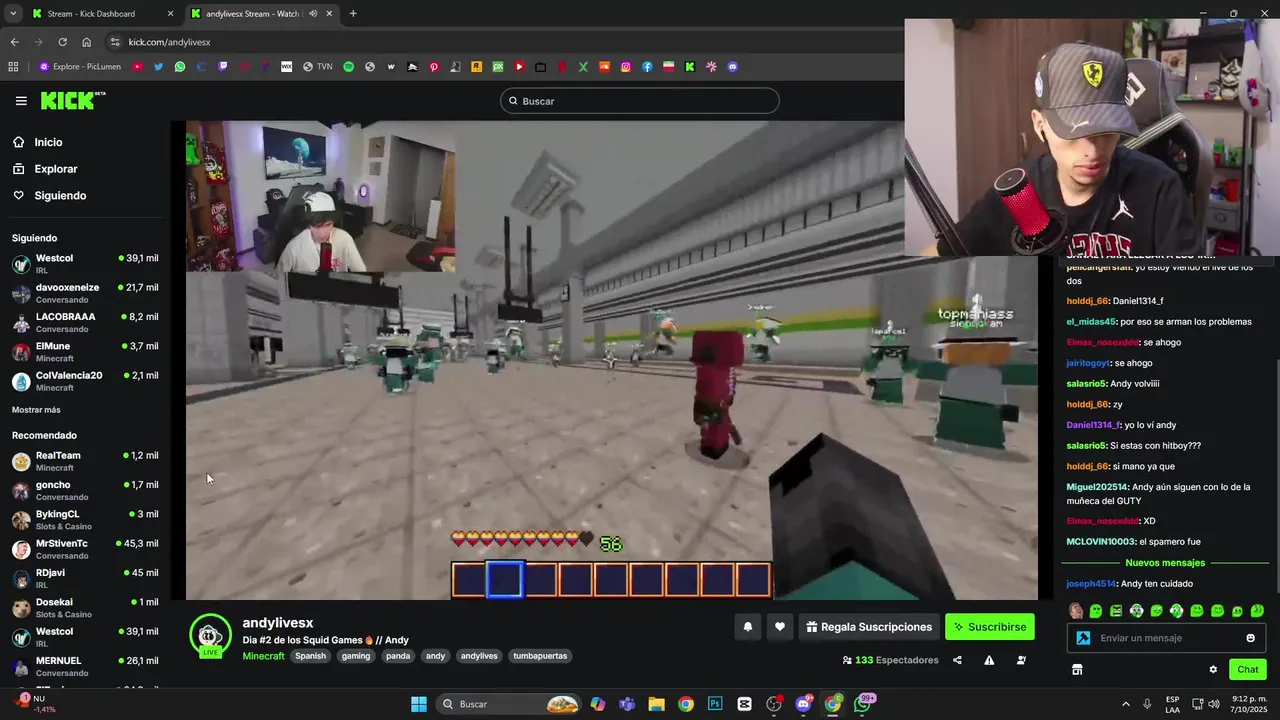This screenshot has width=1280, height=720.
Task: Click the user icon next to report
Action: 1021,660
